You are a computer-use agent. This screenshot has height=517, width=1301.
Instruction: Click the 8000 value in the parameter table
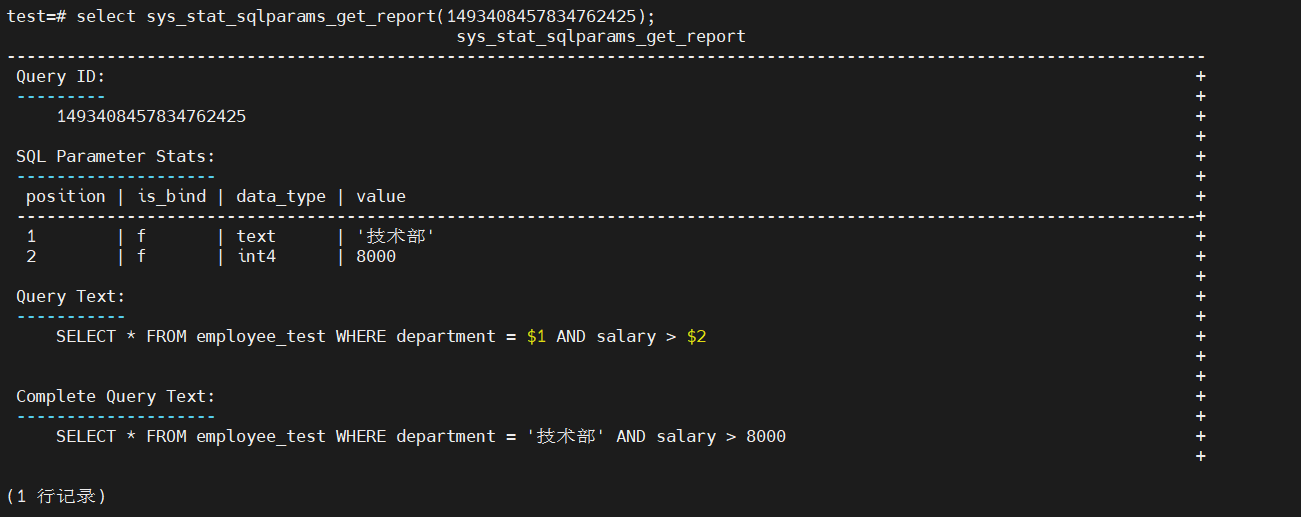pos(376,256)
